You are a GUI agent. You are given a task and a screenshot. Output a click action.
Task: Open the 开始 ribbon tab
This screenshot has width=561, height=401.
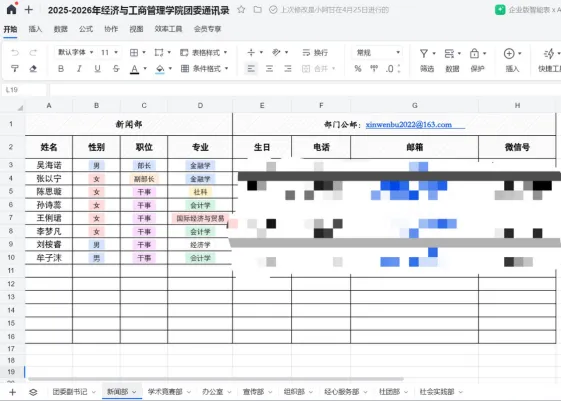click(10, 29)
